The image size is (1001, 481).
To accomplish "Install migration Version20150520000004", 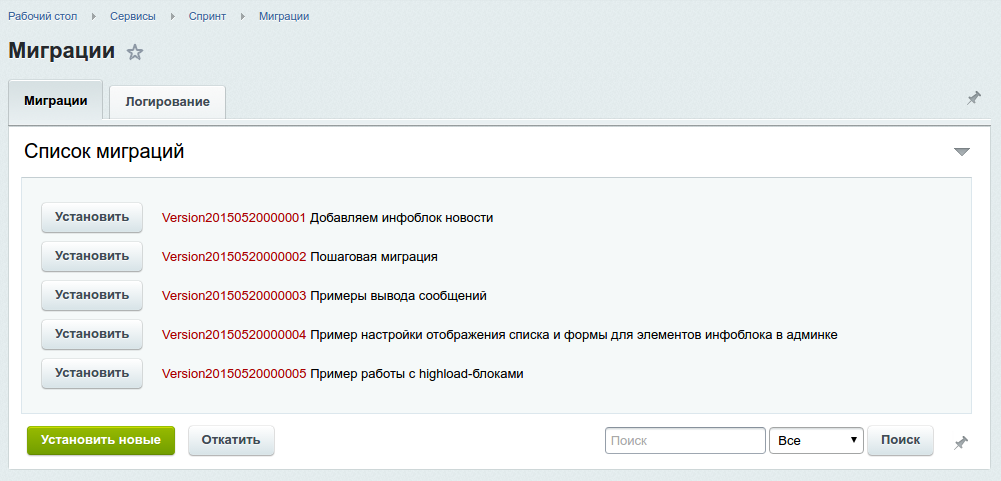I will (x=92, y=334).
